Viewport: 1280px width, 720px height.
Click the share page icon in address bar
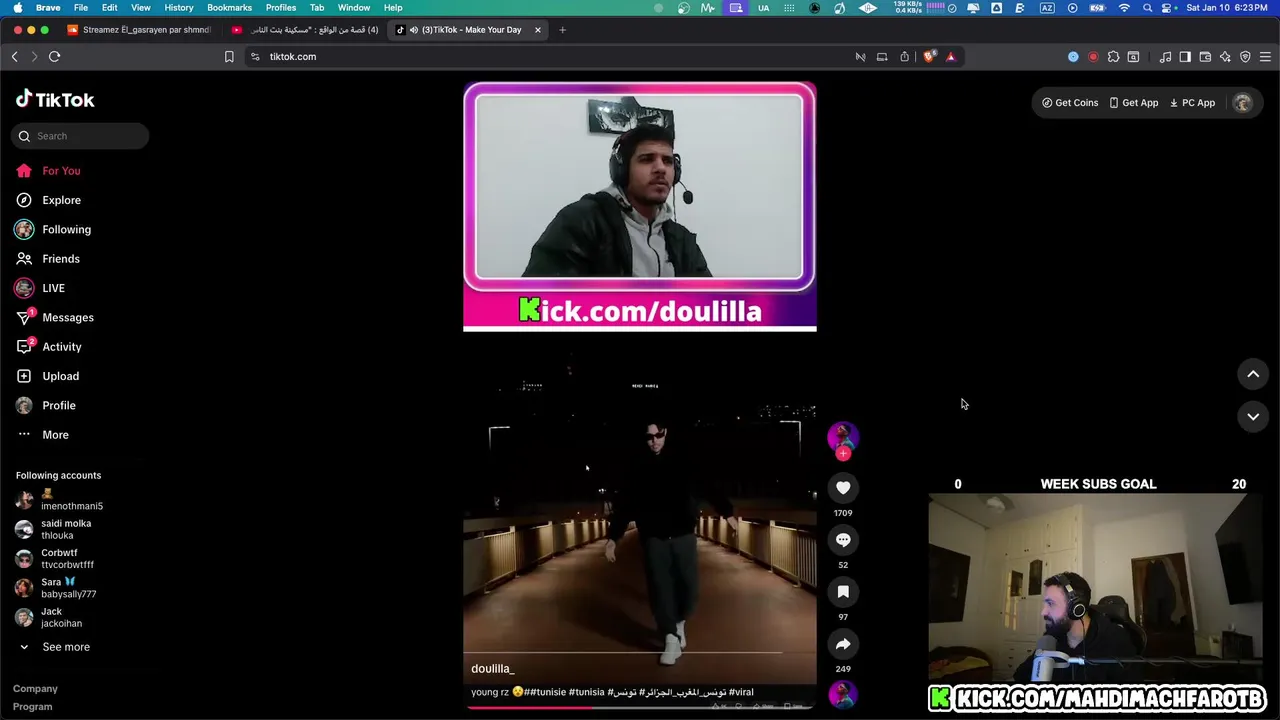905,57
